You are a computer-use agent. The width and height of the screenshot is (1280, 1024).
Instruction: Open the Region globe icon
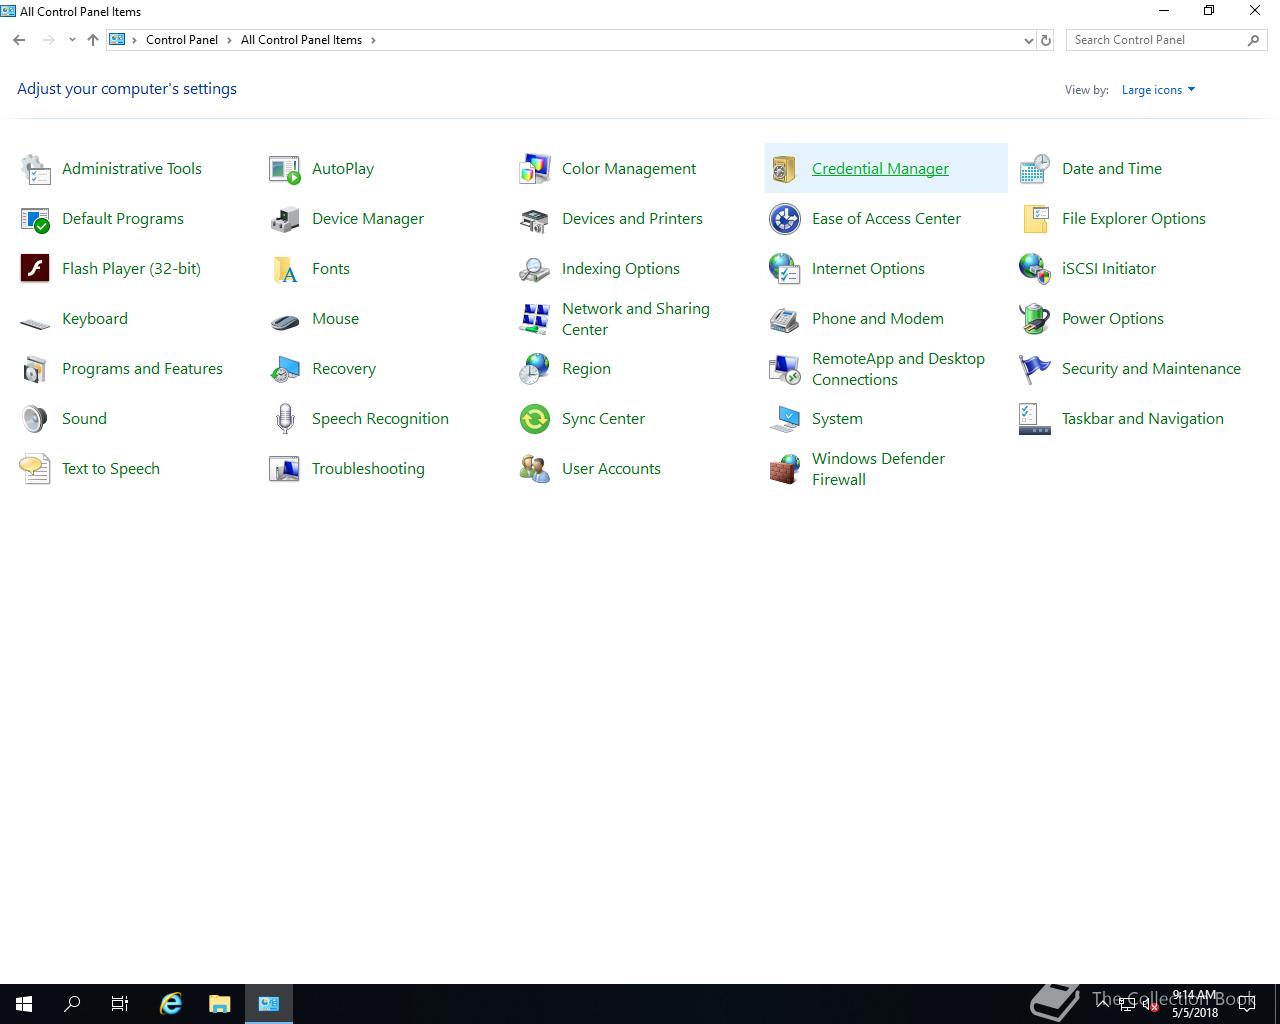click(535, 369)
